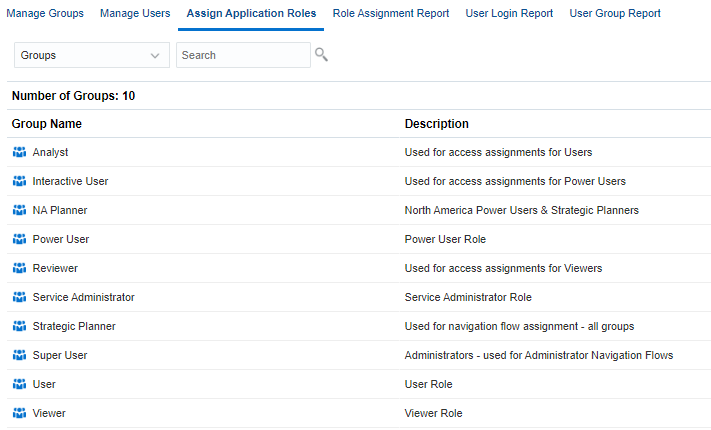Select the Service Administrator group name

pos(83,298)
